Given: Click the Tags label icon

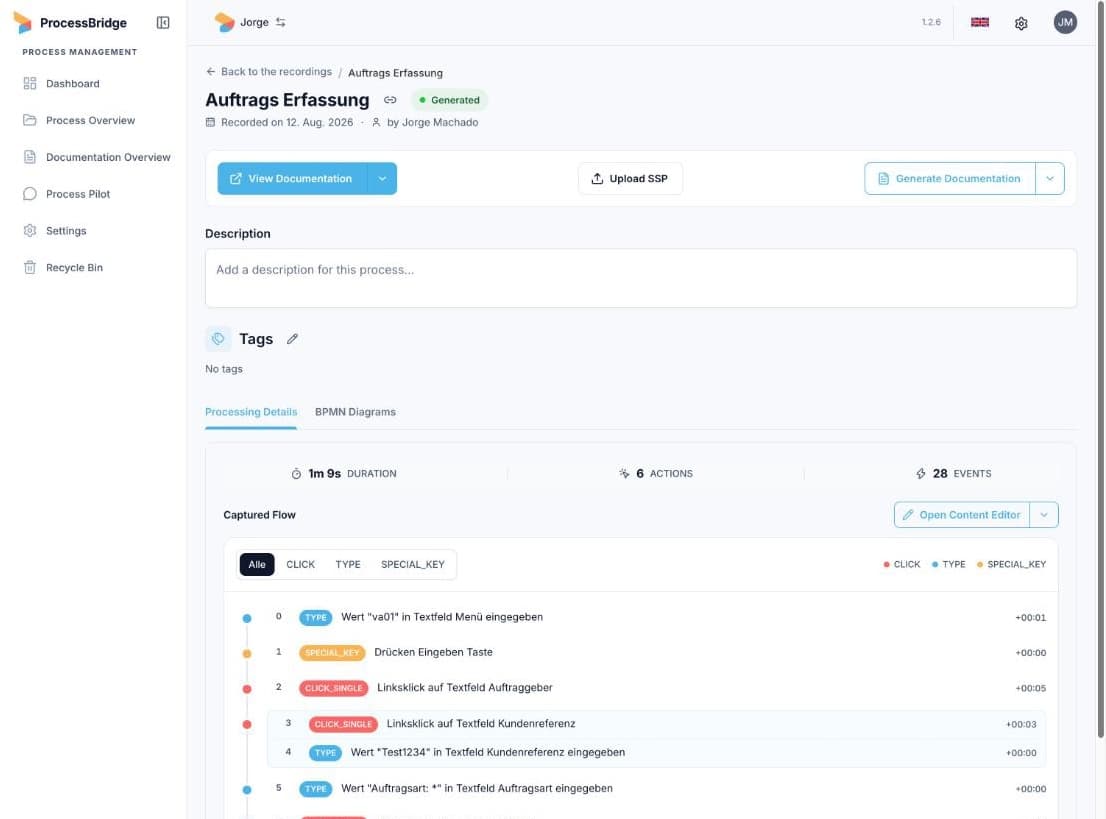Looking at the screenshot, I should point(218,339).
